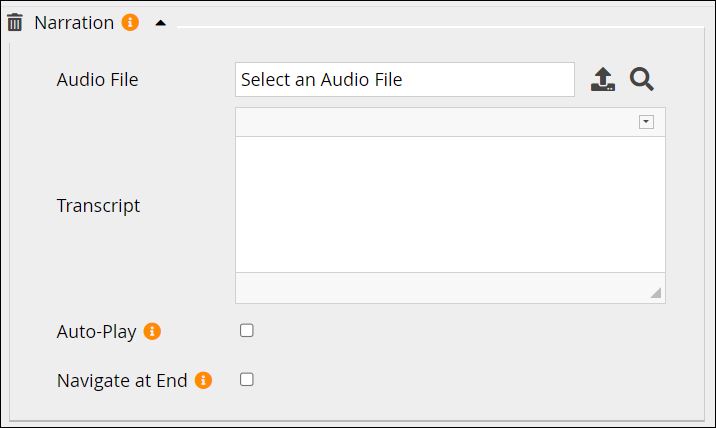Collapse the Narration section arrow
The width and height of the screenshot is (716, 428).
[160, 23]
